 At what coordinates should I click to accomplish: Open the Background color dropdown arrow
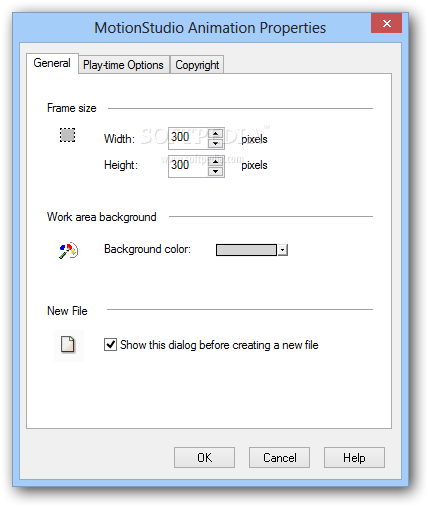[x=282, y=250]
